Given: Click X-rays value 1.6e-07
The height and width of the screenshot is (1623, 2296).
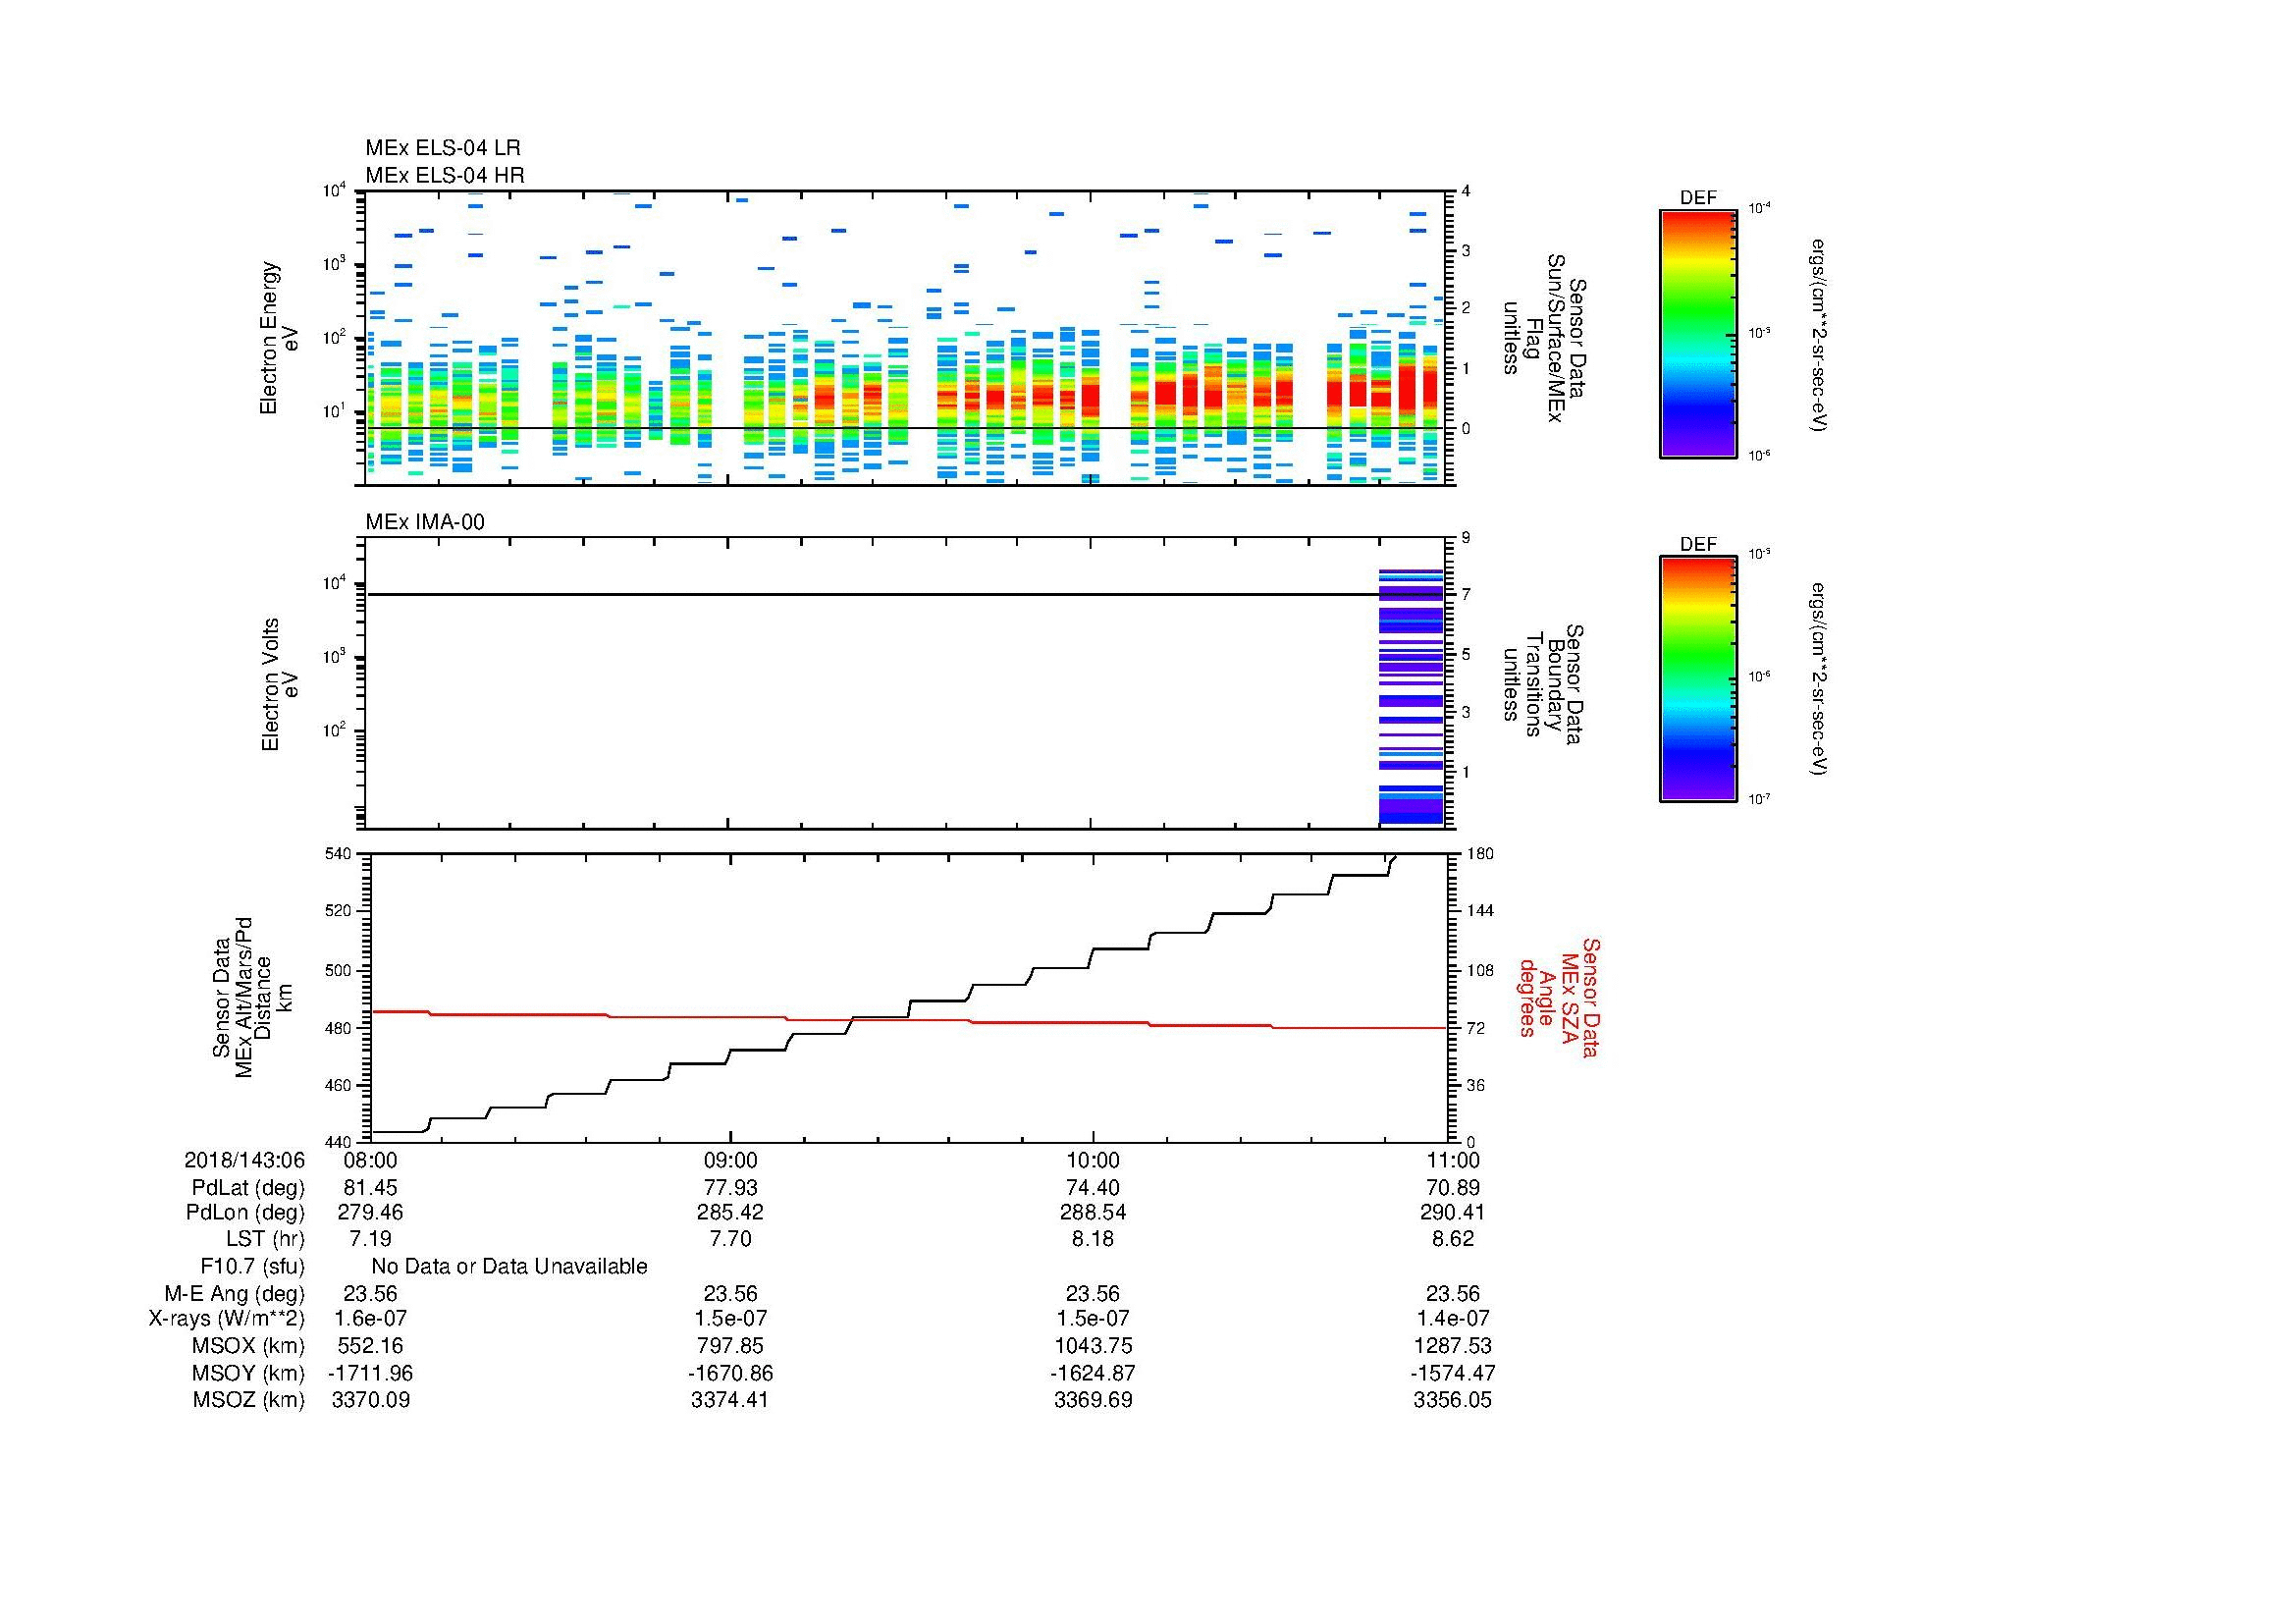Looking at the screenshot, I should click(370, 1319).
